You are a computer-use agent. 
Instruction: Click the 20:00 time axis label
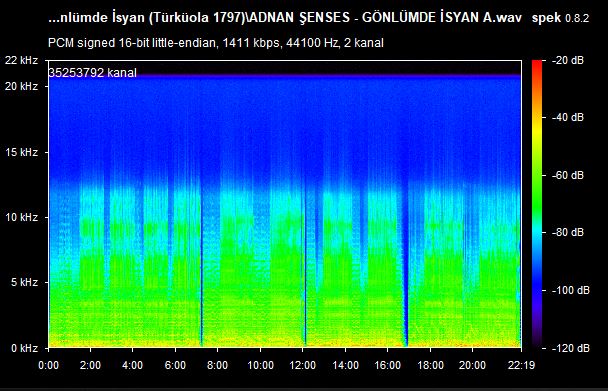pos(473,365)
